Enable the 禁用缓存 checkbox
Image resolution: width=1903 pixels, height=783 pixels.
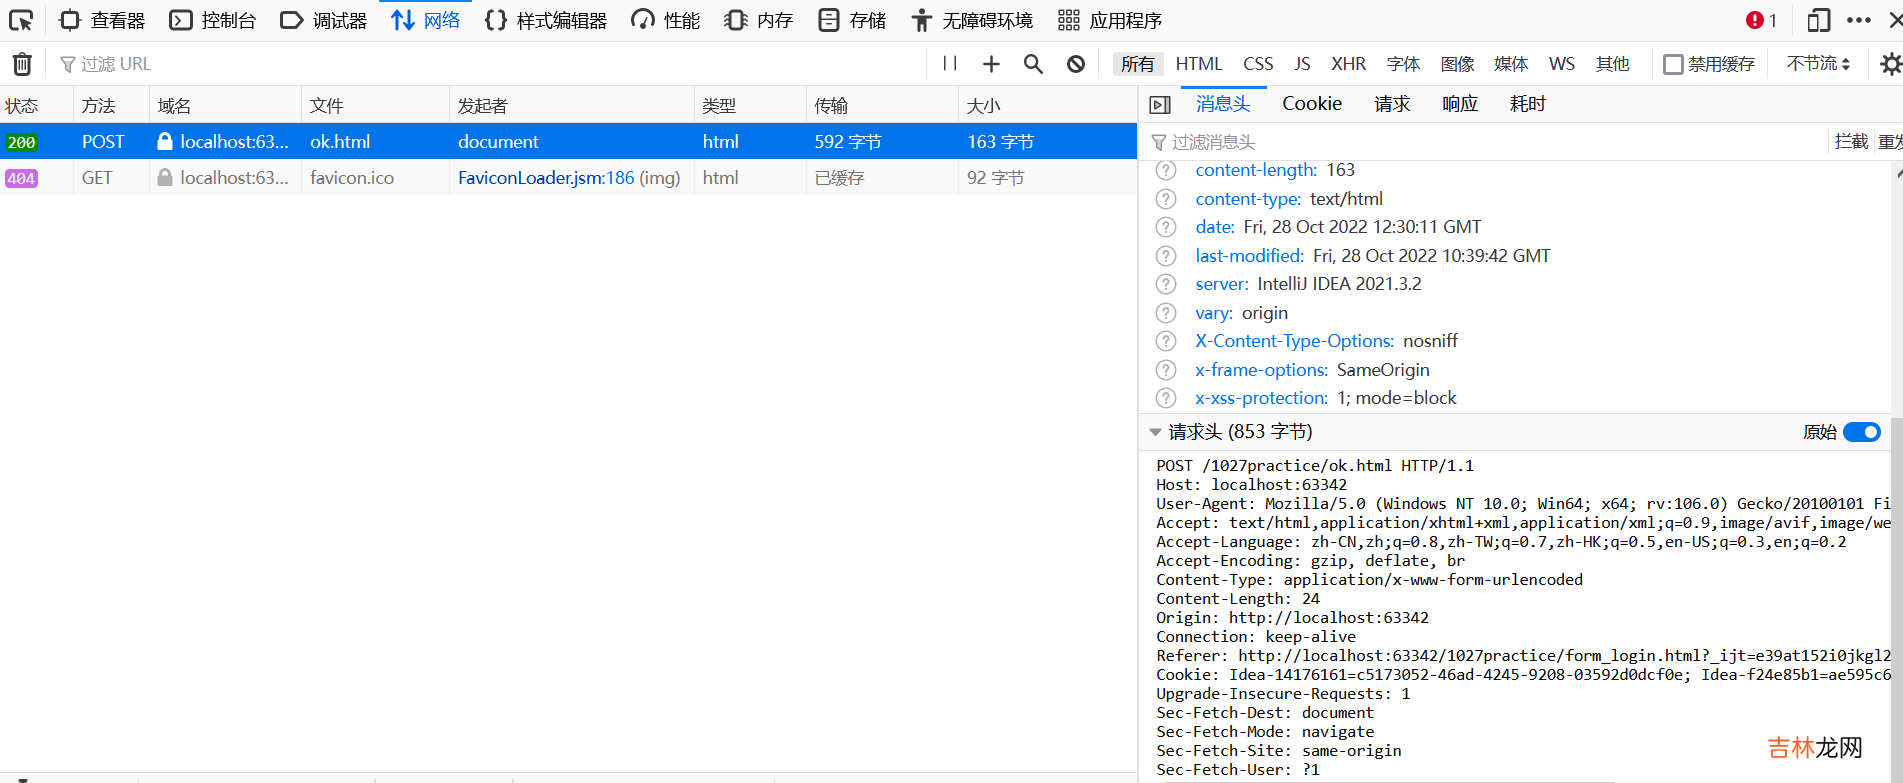[1673, 64]
